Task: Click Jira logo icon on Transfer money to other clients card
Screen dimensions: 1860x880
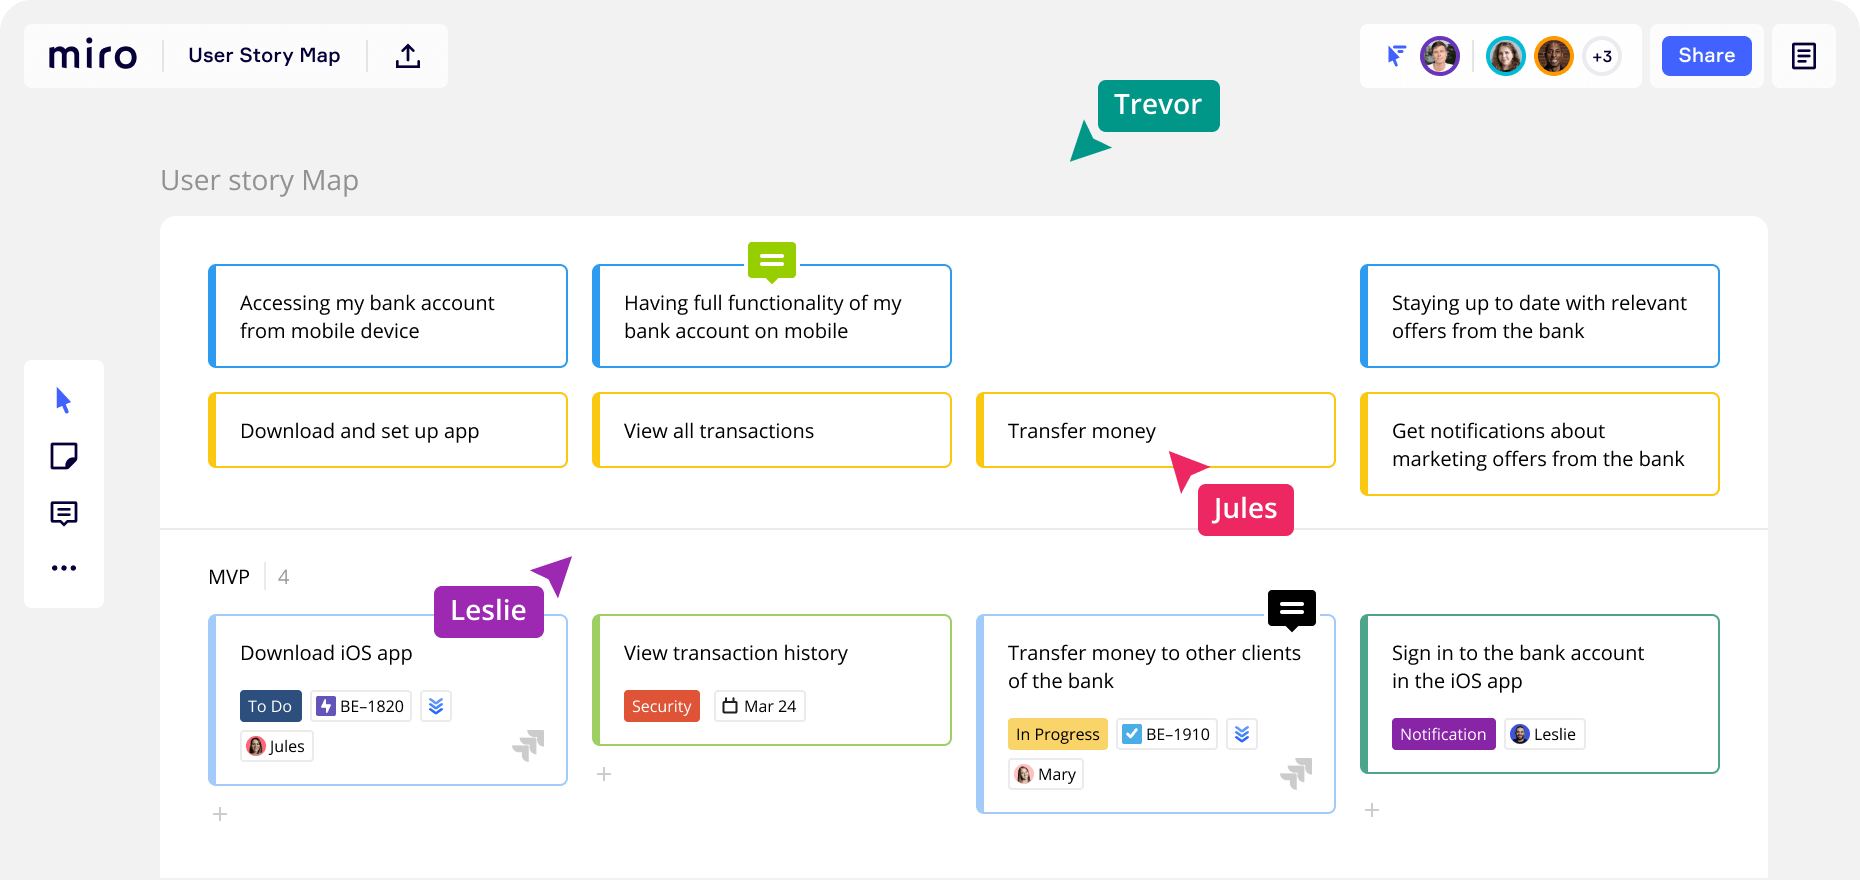Action: pyautogui.click(x=1296, y=773)
